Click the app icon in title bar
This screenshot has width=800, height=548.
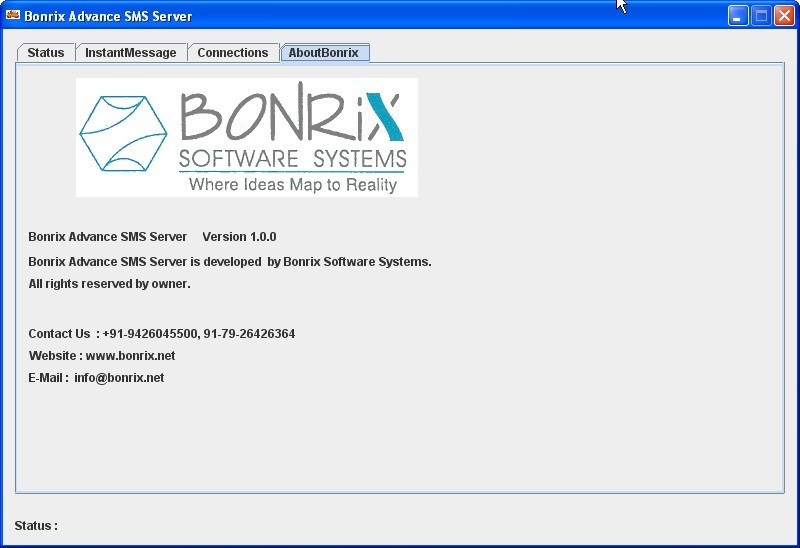click(13, 15)
